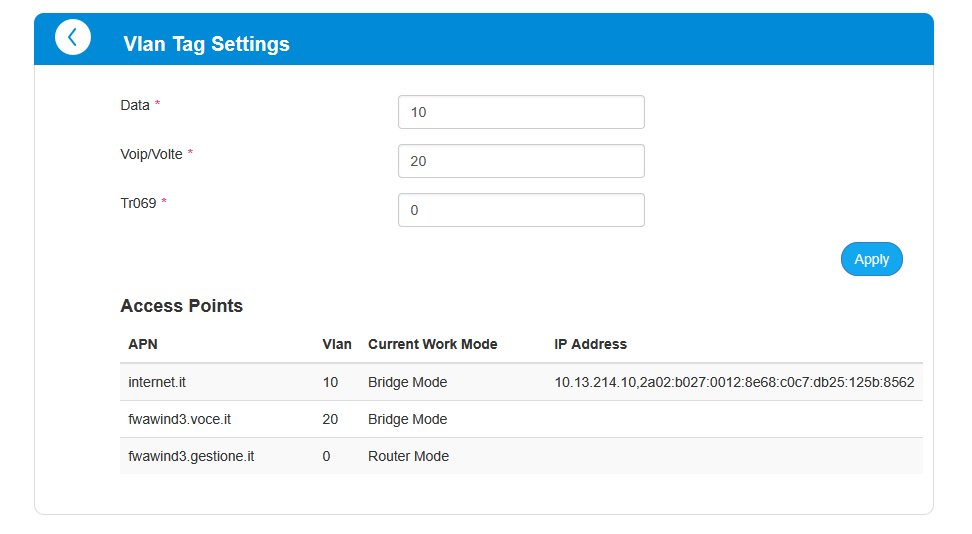Viewport: 972px width, 534px height.
Task: Click the Current Work Mode column header
Action: [x=432, y=344]
